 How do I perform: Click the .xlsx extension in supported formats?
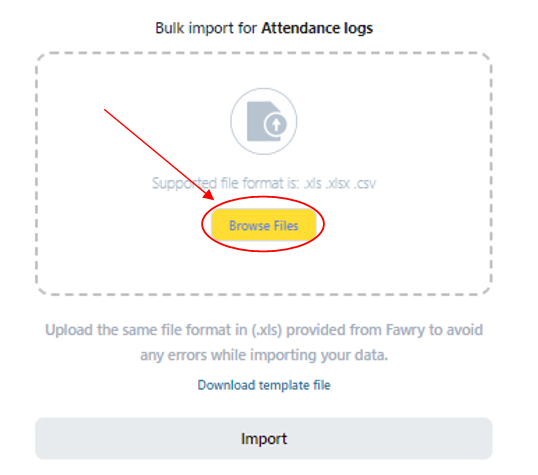tap(337, 183)
